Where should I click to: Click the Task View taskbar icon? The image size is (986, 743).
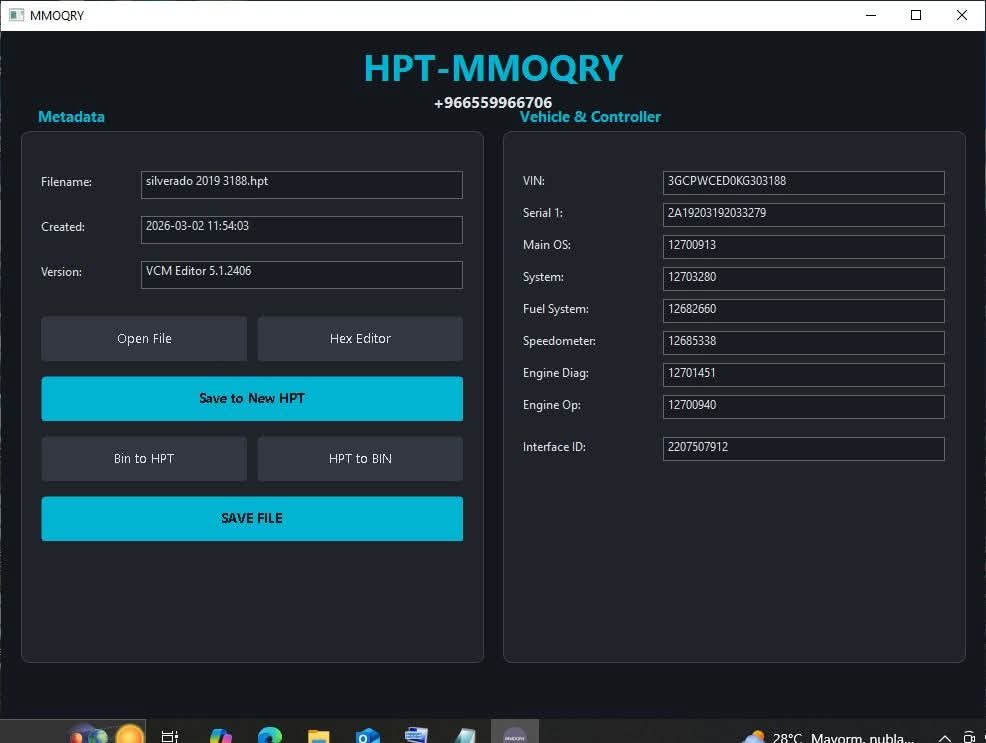[170, 736]
